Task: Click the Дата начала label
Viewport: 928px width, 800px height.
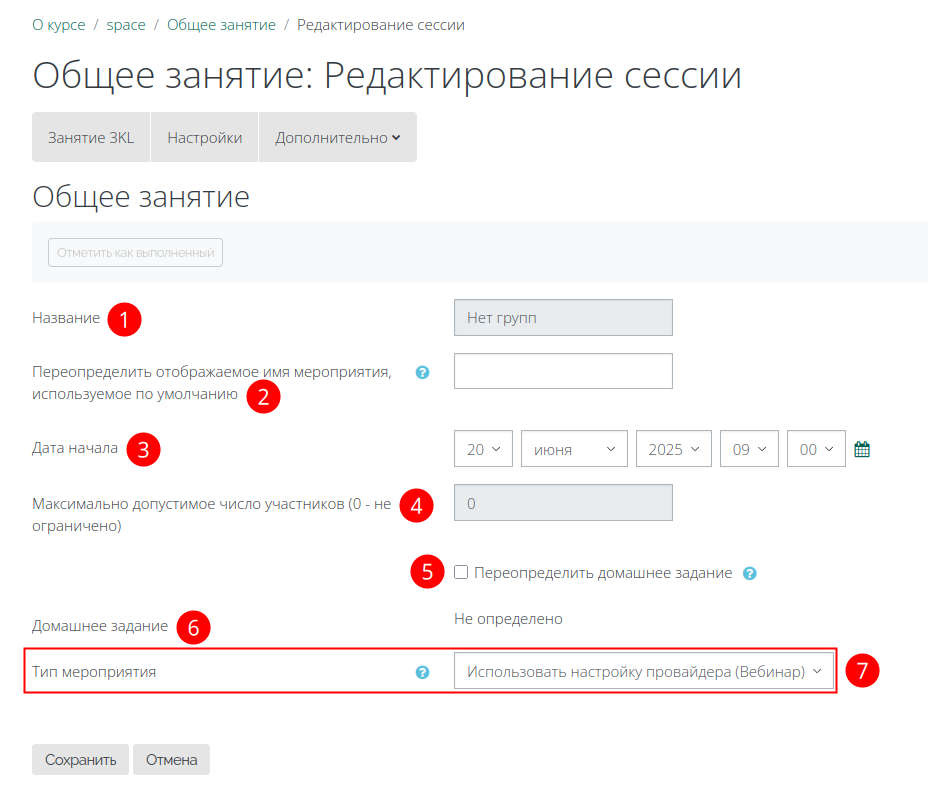Action: pyautogui.click(x=75, y=448)
